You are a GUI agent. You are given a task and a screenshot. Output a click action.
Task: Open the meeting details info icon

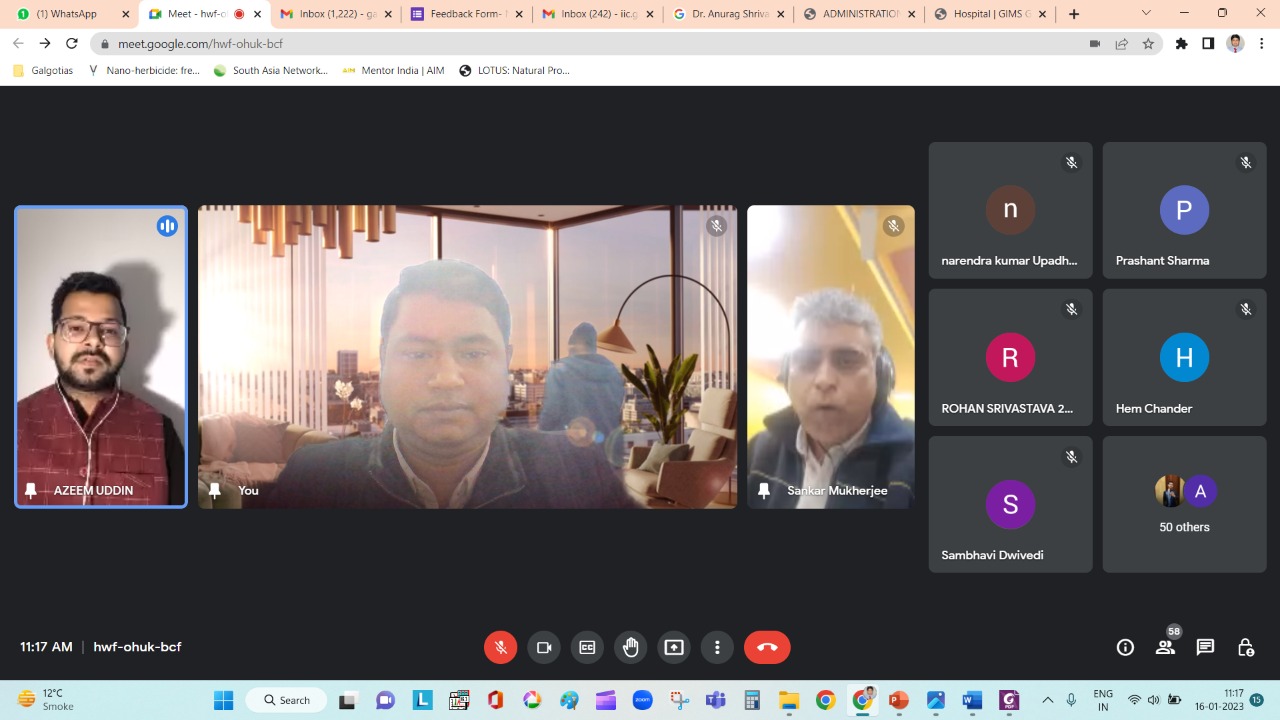coord(1125,647)
